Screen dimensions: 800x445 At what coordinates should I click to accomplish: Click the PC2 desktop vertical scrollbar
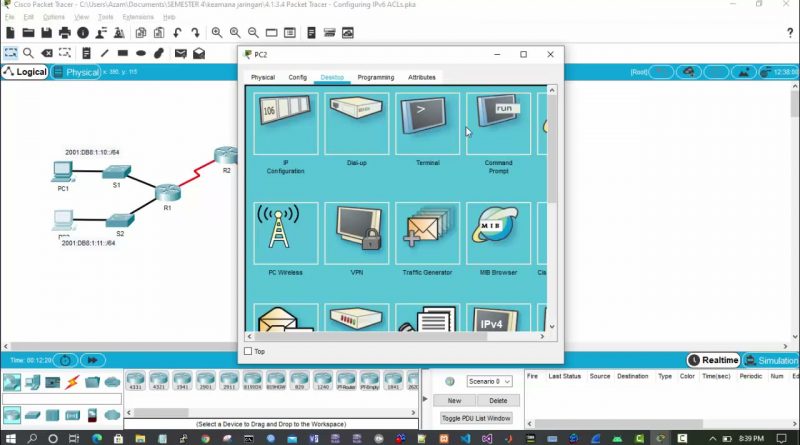[x=552, y=148]
